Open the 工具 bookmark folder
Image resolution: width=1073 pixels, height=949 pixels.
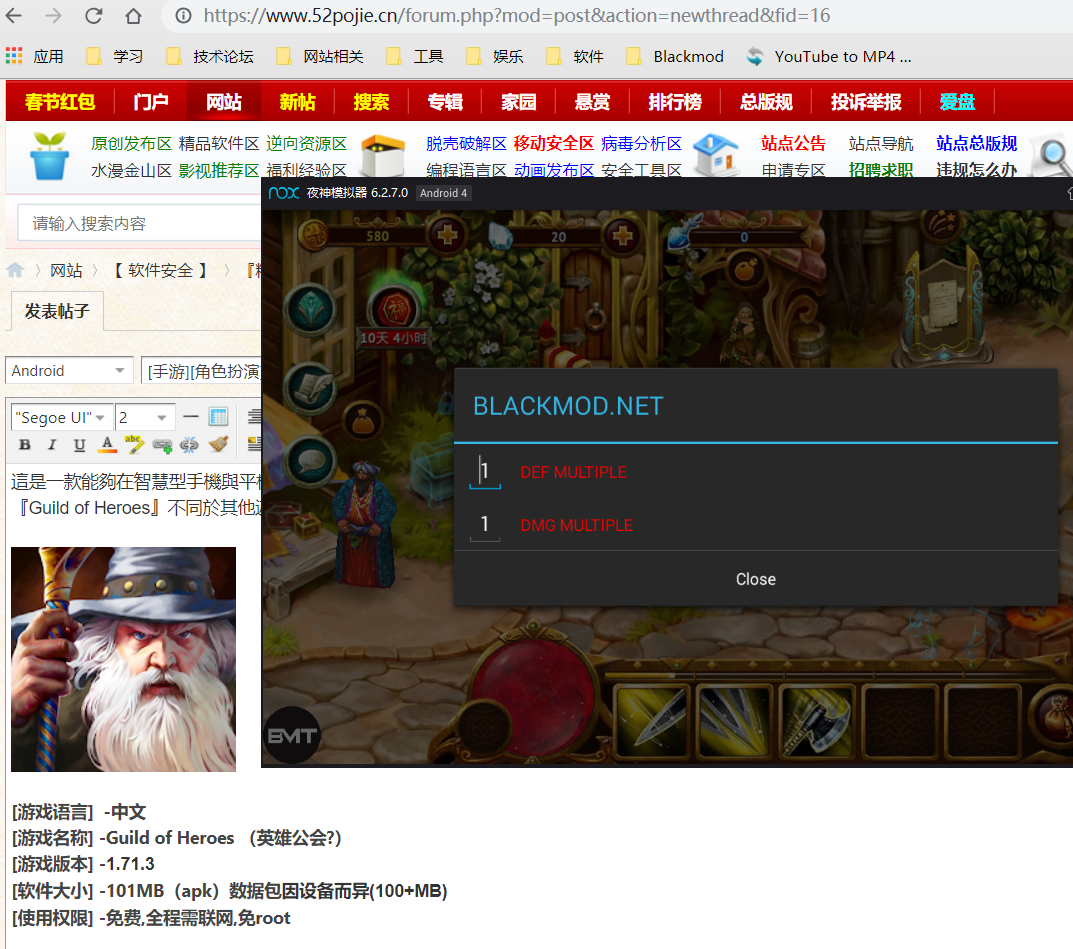(x=415, y=56)
